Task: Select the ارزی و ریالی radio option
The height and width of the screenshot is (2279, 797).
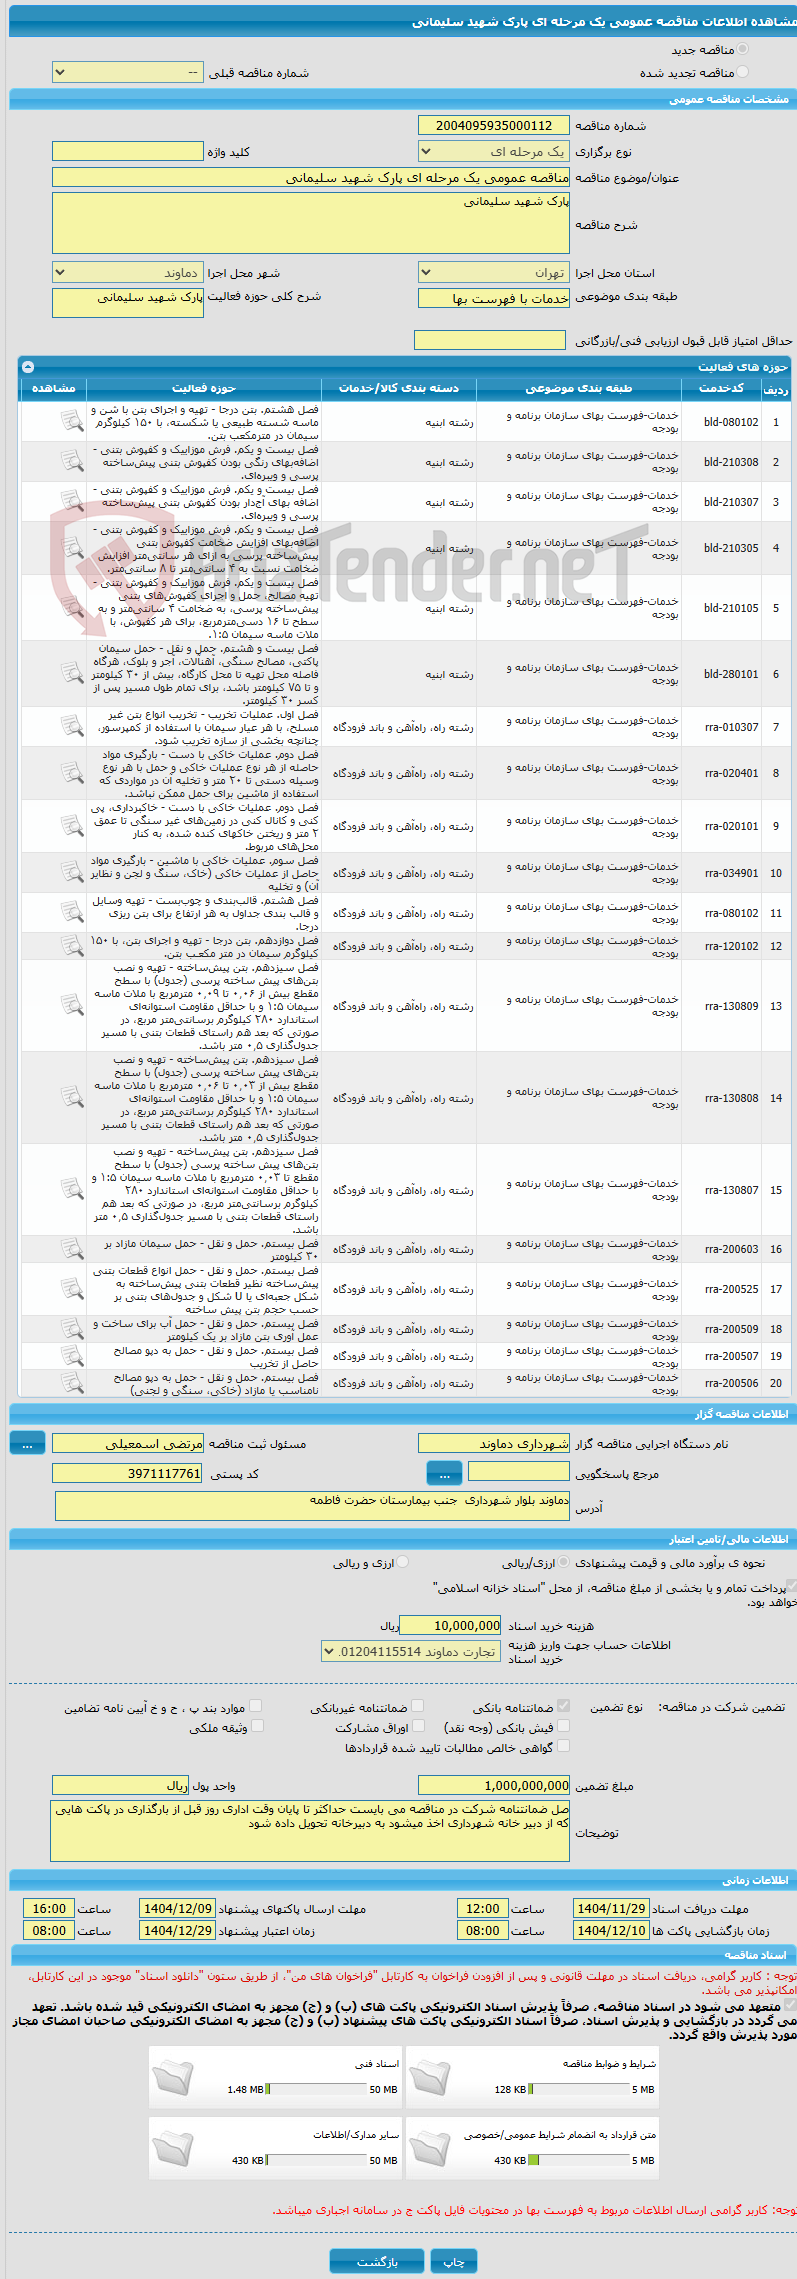Action: coord(403,1562)
